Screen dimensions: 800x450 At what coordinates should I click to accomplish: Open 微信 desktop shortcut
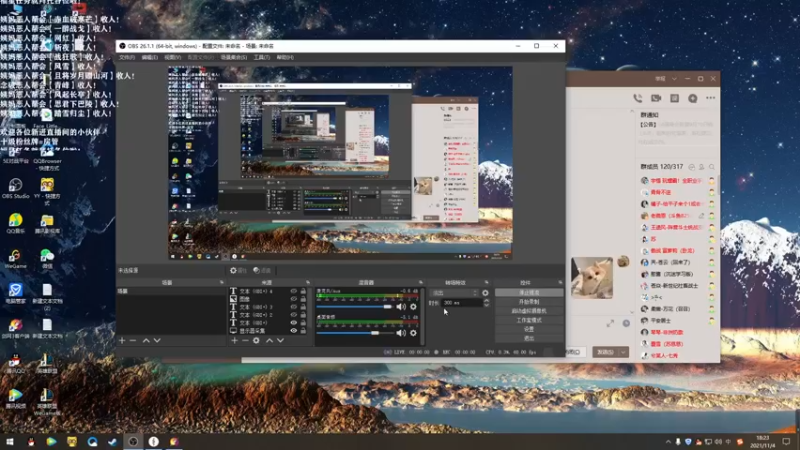(47, 258)
